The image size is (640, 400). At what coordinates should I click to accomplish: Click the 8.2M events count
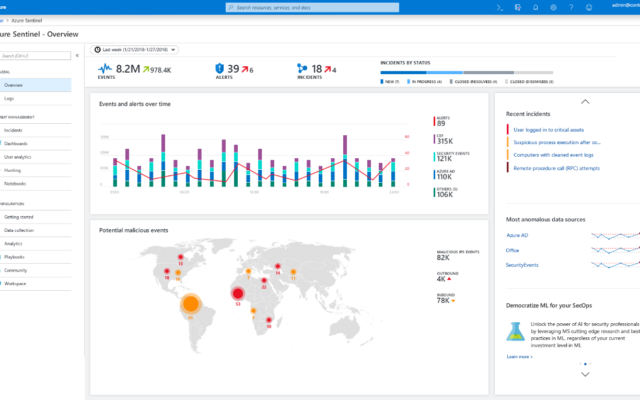[x=128, y=69]
